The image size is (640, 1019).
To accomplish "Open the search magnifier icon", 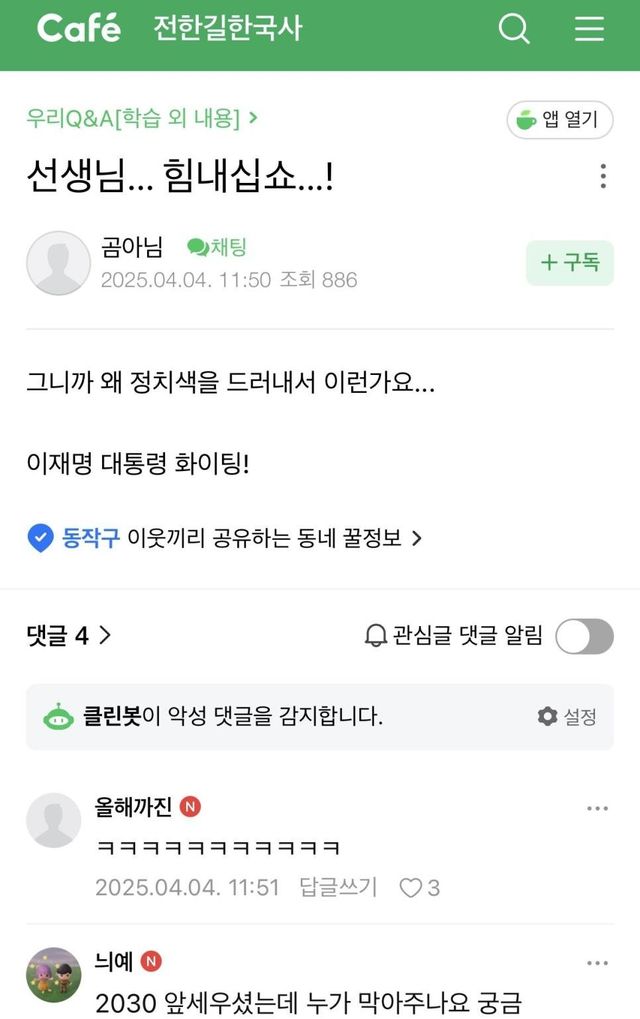I will click(514, 29).
